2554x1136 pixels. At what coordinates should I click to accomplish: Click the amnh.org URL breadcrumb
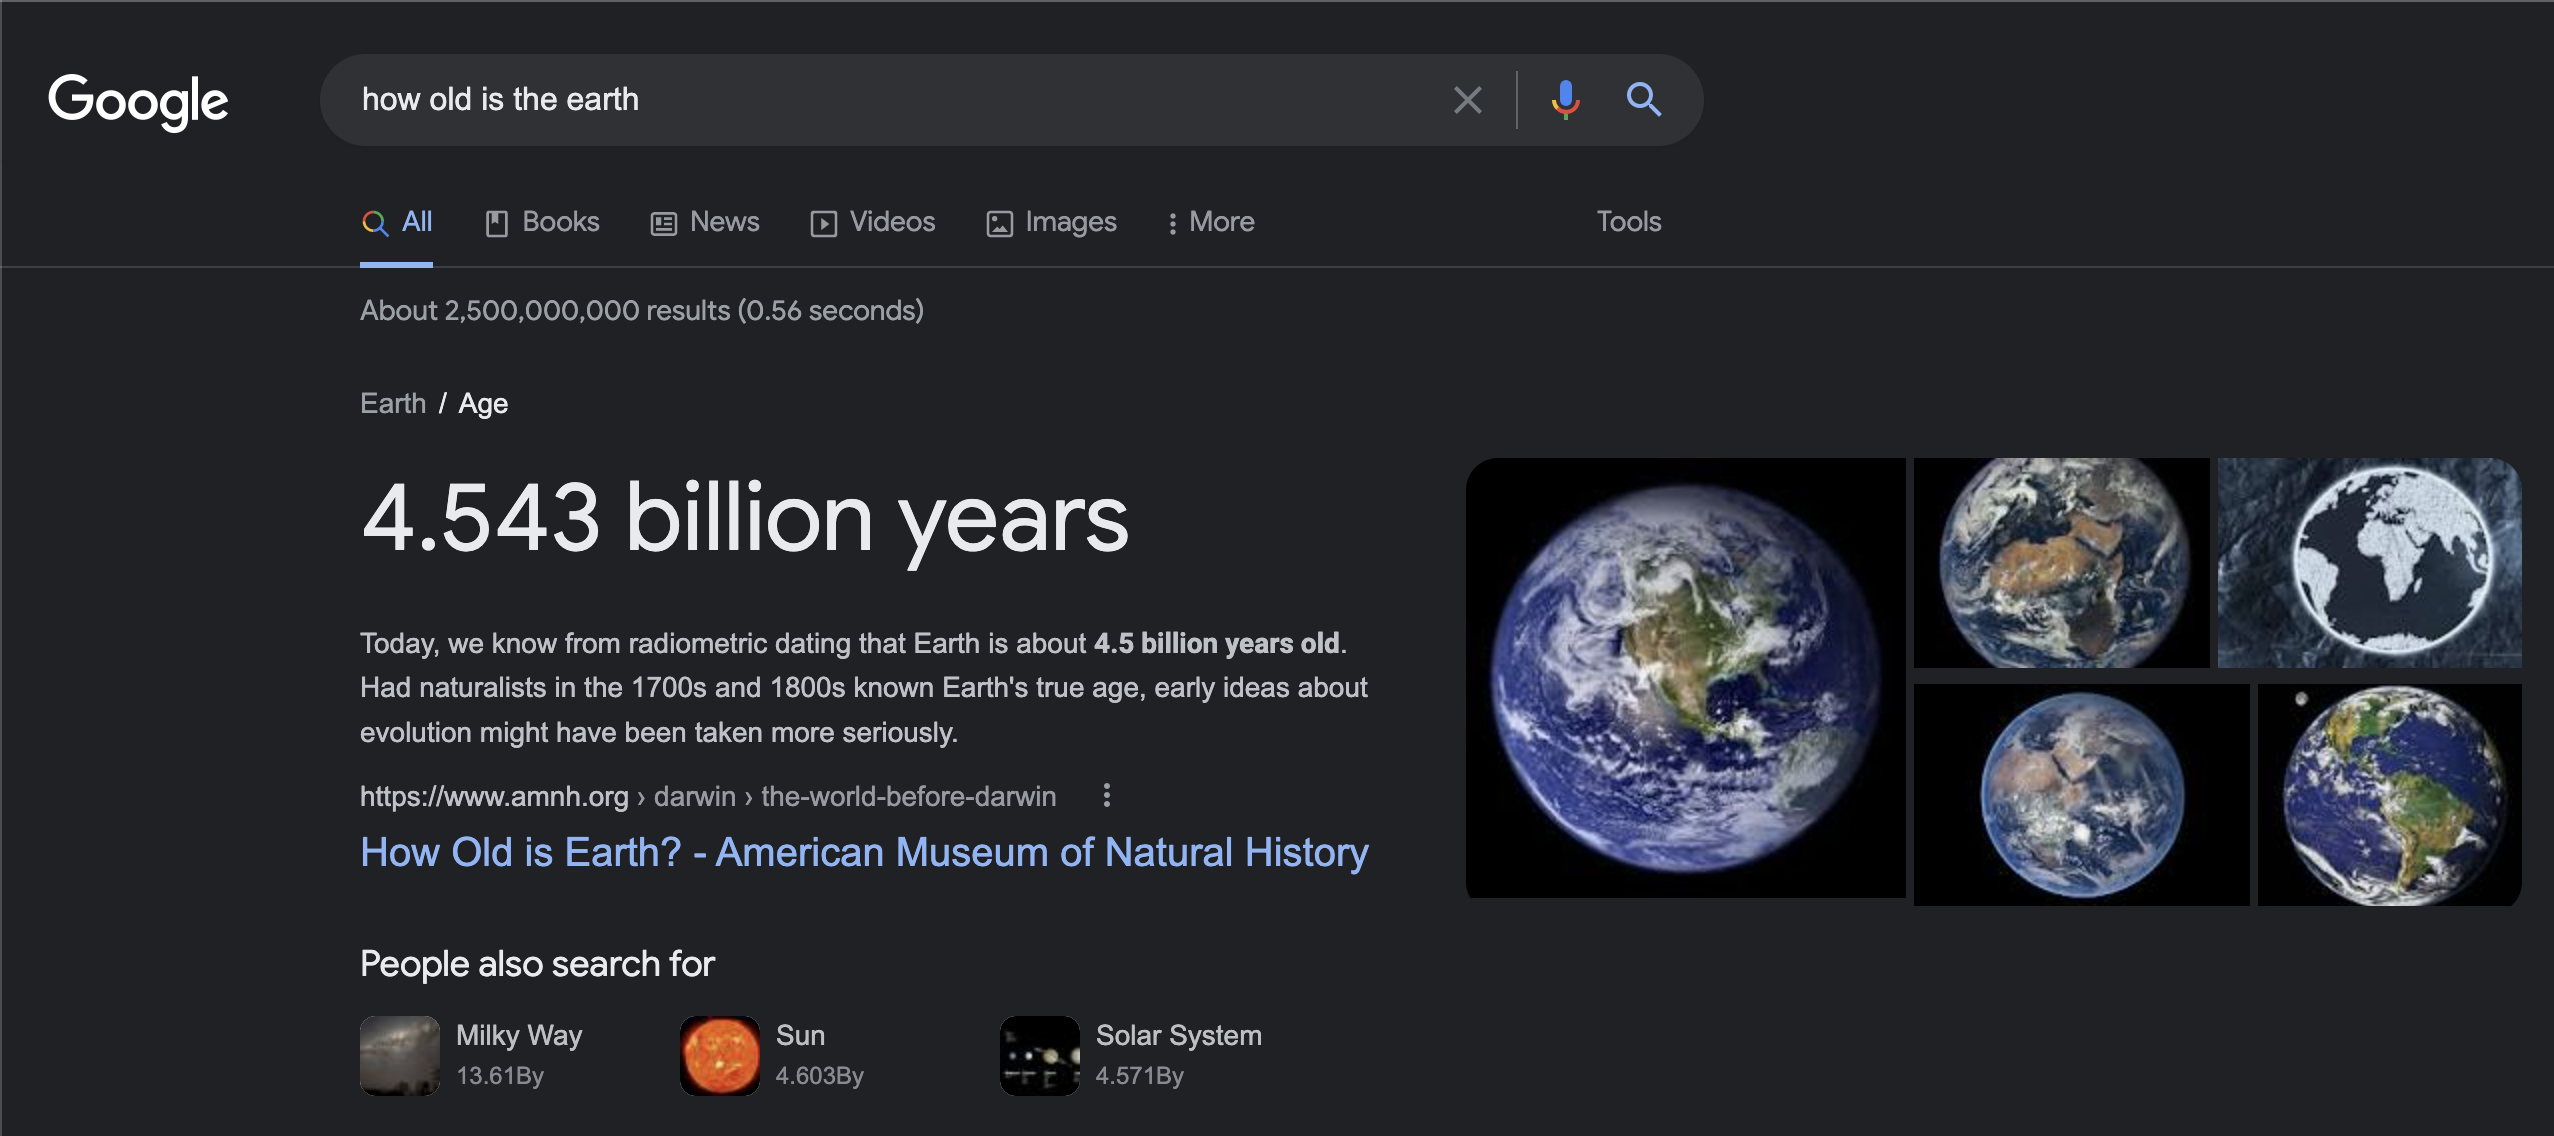point(708,796)
